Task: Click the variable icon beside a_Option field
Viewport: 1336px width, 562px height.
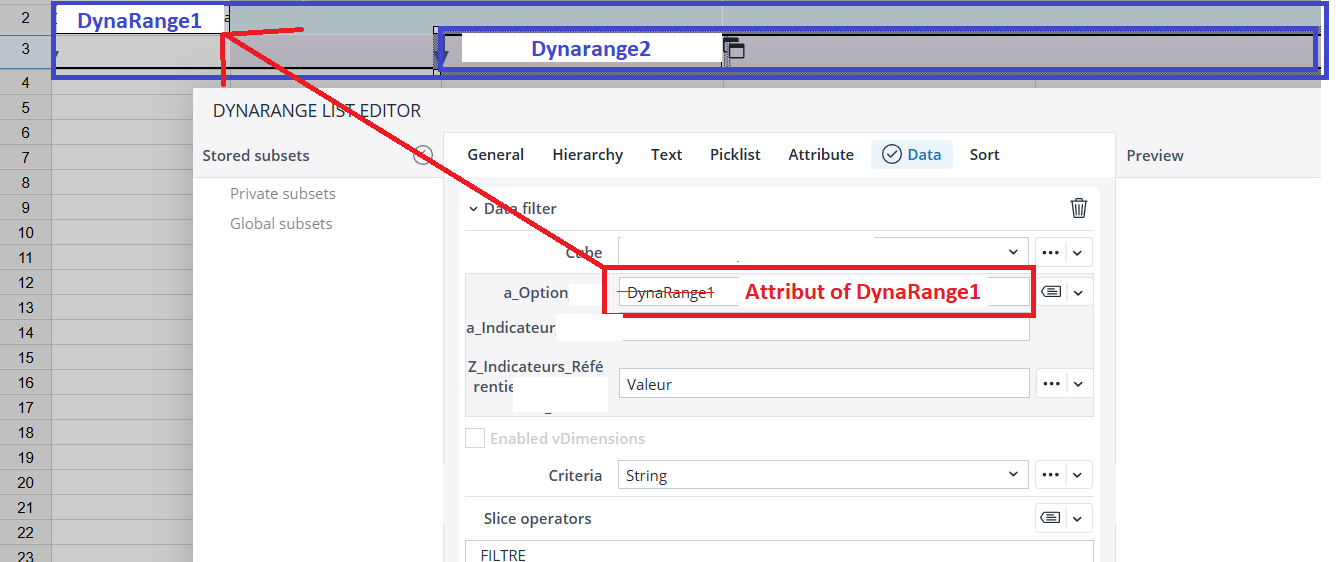Action: click(x=1050, y=292)
